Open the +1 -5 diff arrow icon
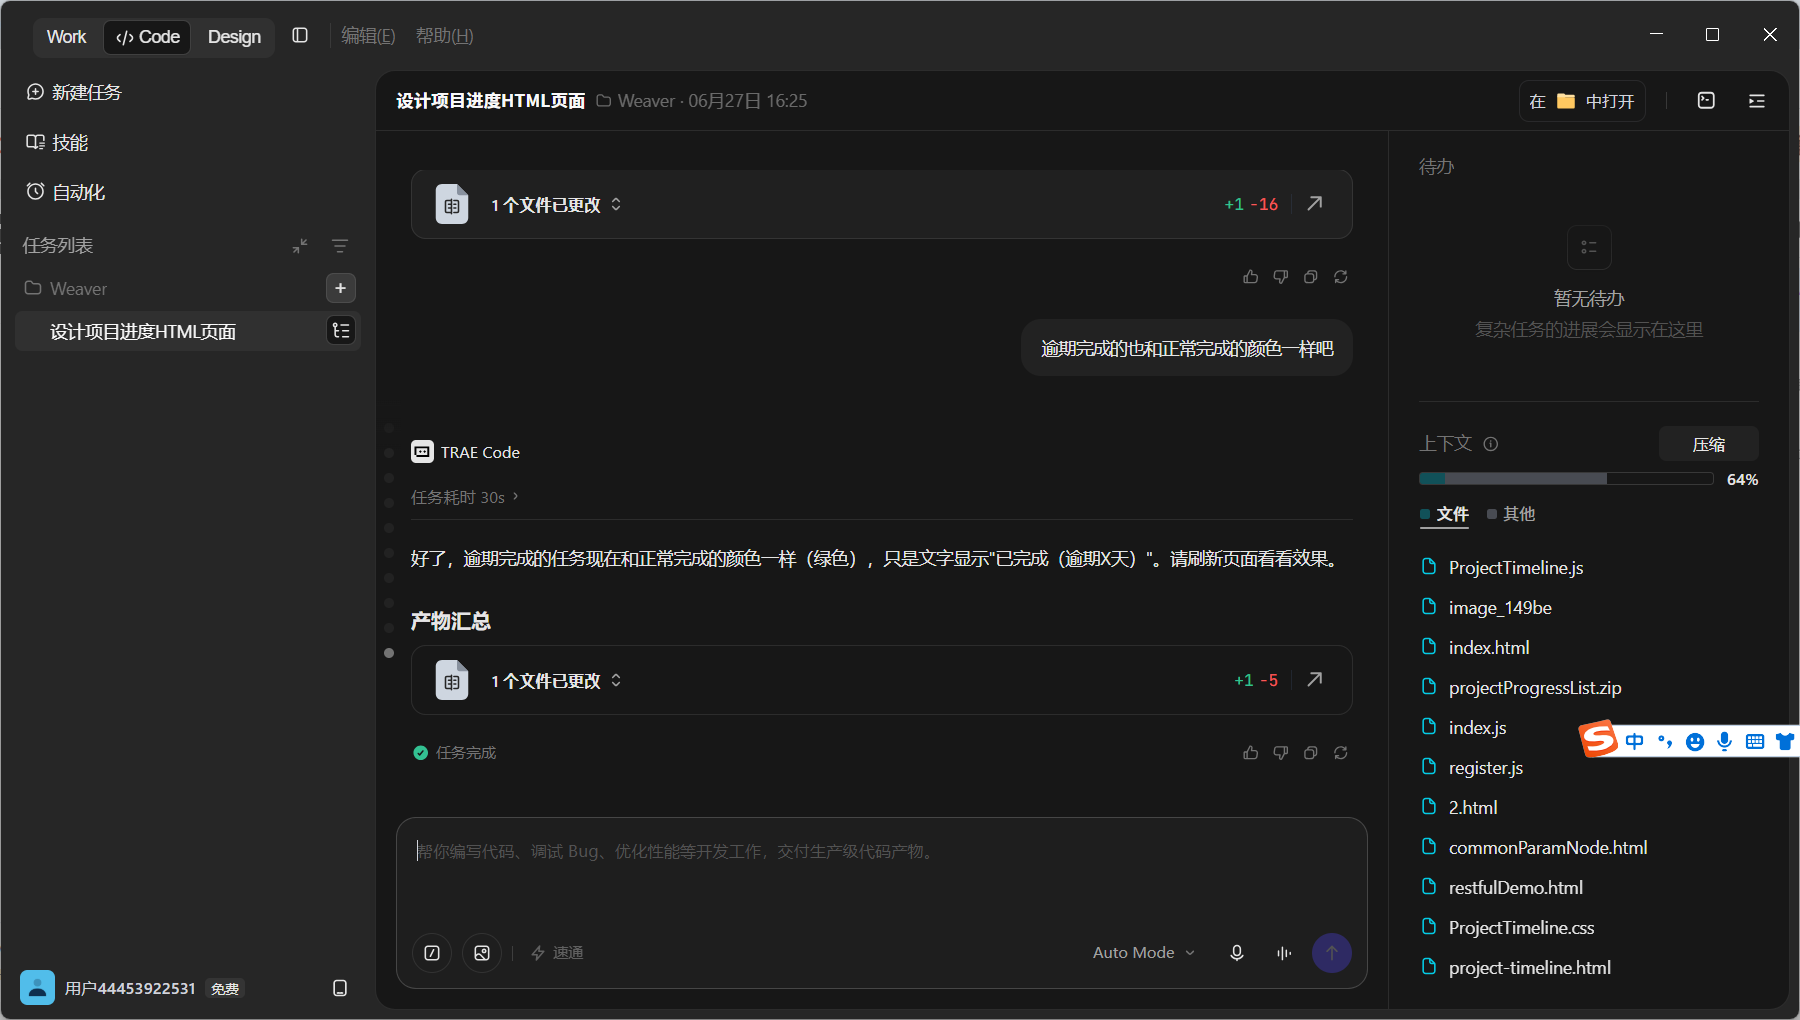1800x1020 pixels. click(x=1315, y=680)
